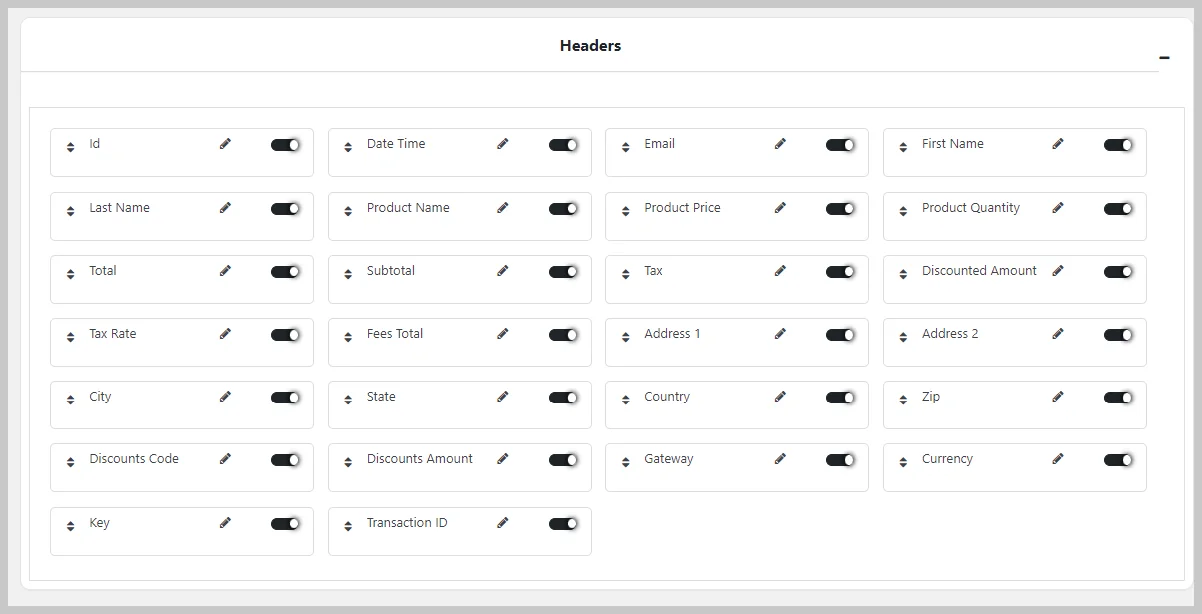Click the sort handle next to Key
1202x614 pixels.
point(70,526)
